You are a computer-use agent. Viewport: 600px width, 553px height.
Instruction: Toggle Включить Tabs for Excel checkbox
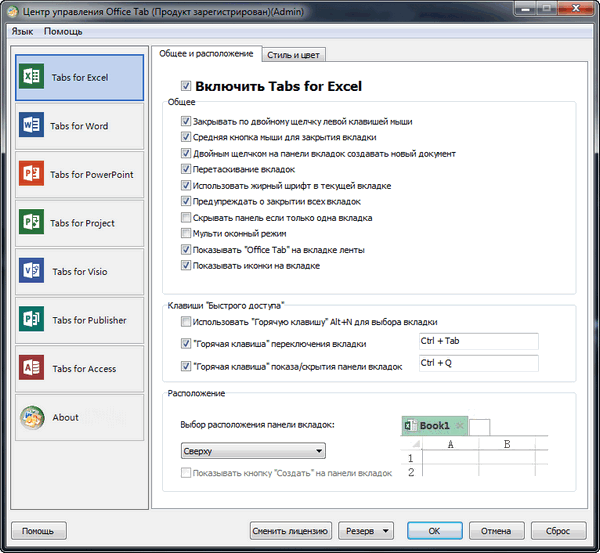click(x=186, y=86)
